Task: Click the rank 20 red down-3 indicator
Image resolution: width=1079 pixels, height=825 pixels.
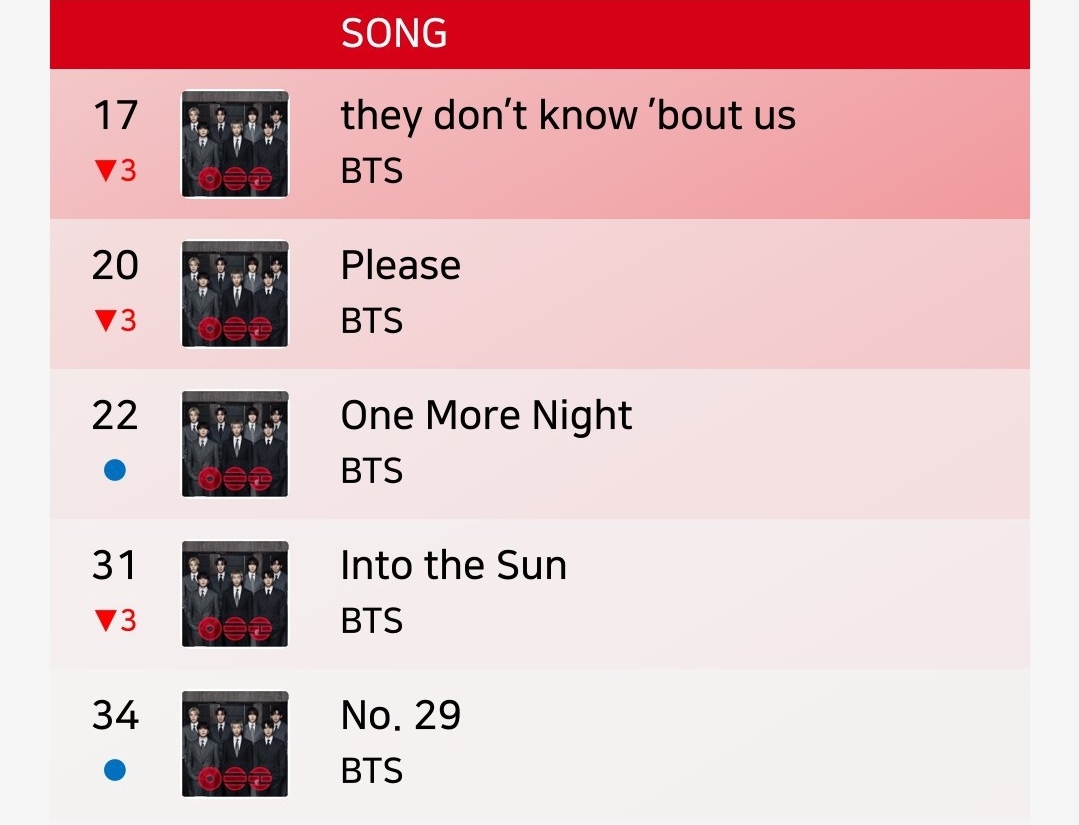Action: tap(116, 320)
